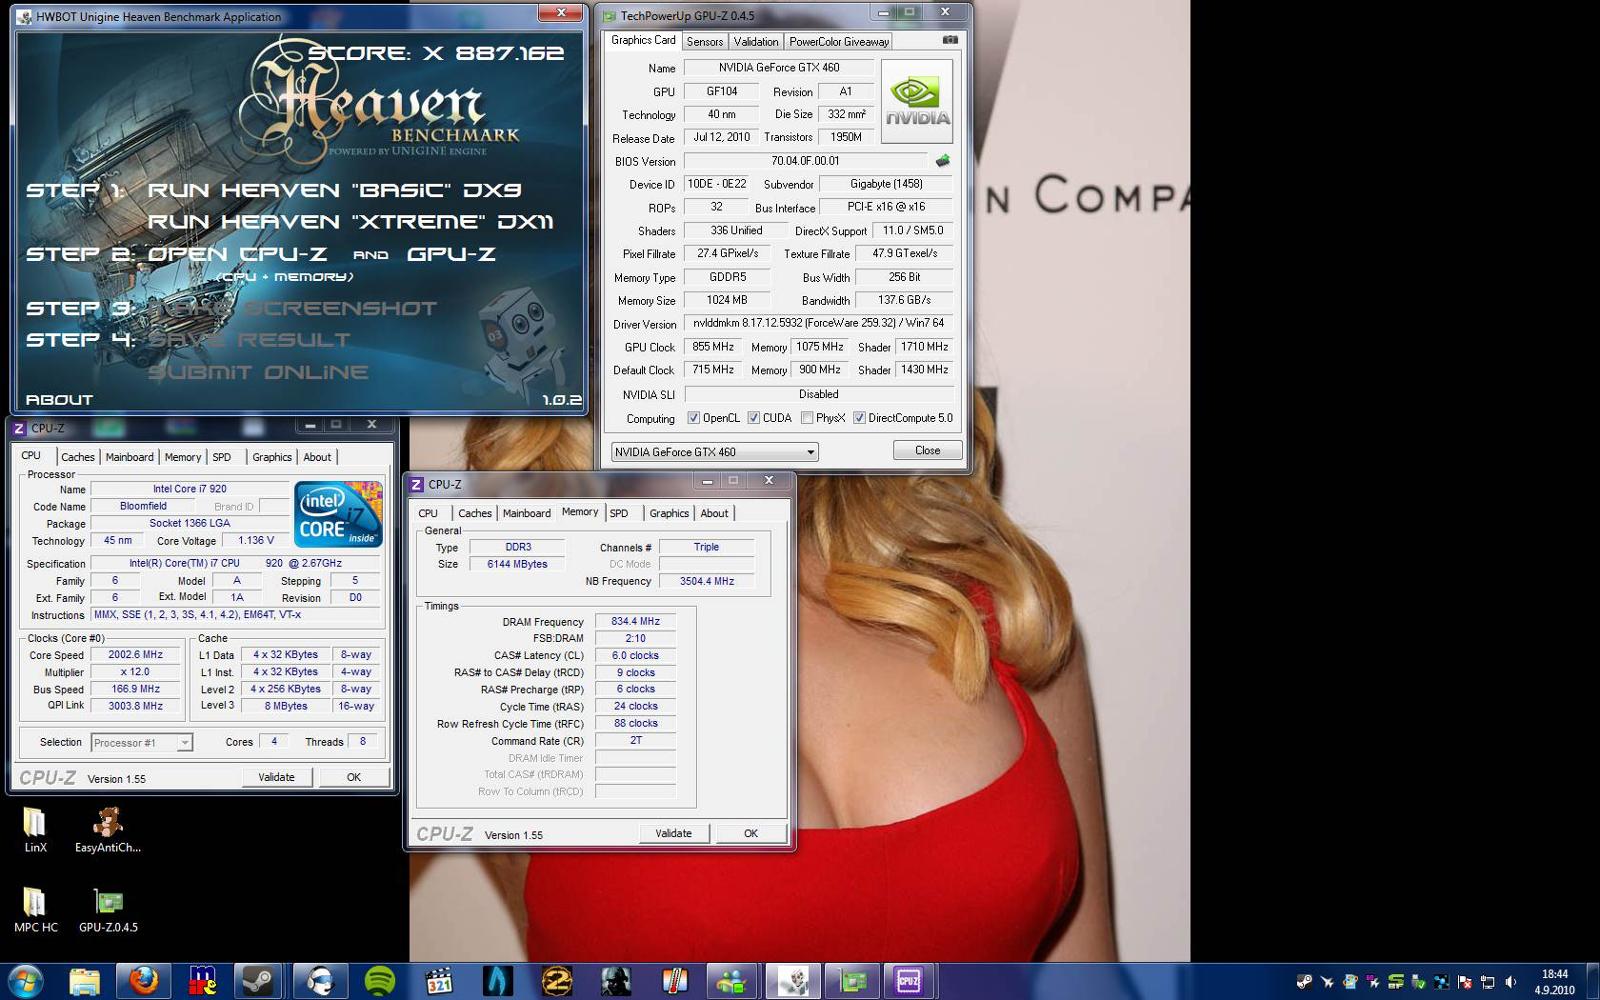Click the Steam tray icon

tap(1304, 982)
